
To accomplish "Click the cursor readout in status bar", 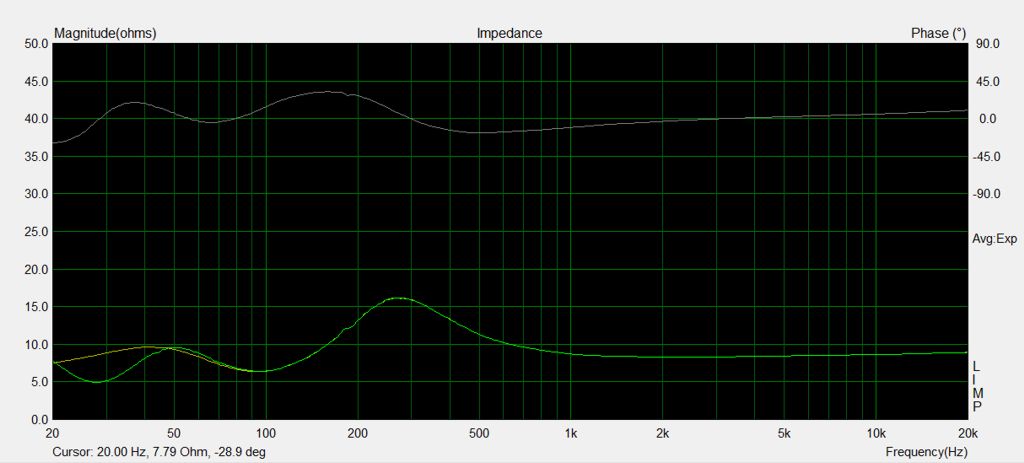I will [x=159, y=452].
